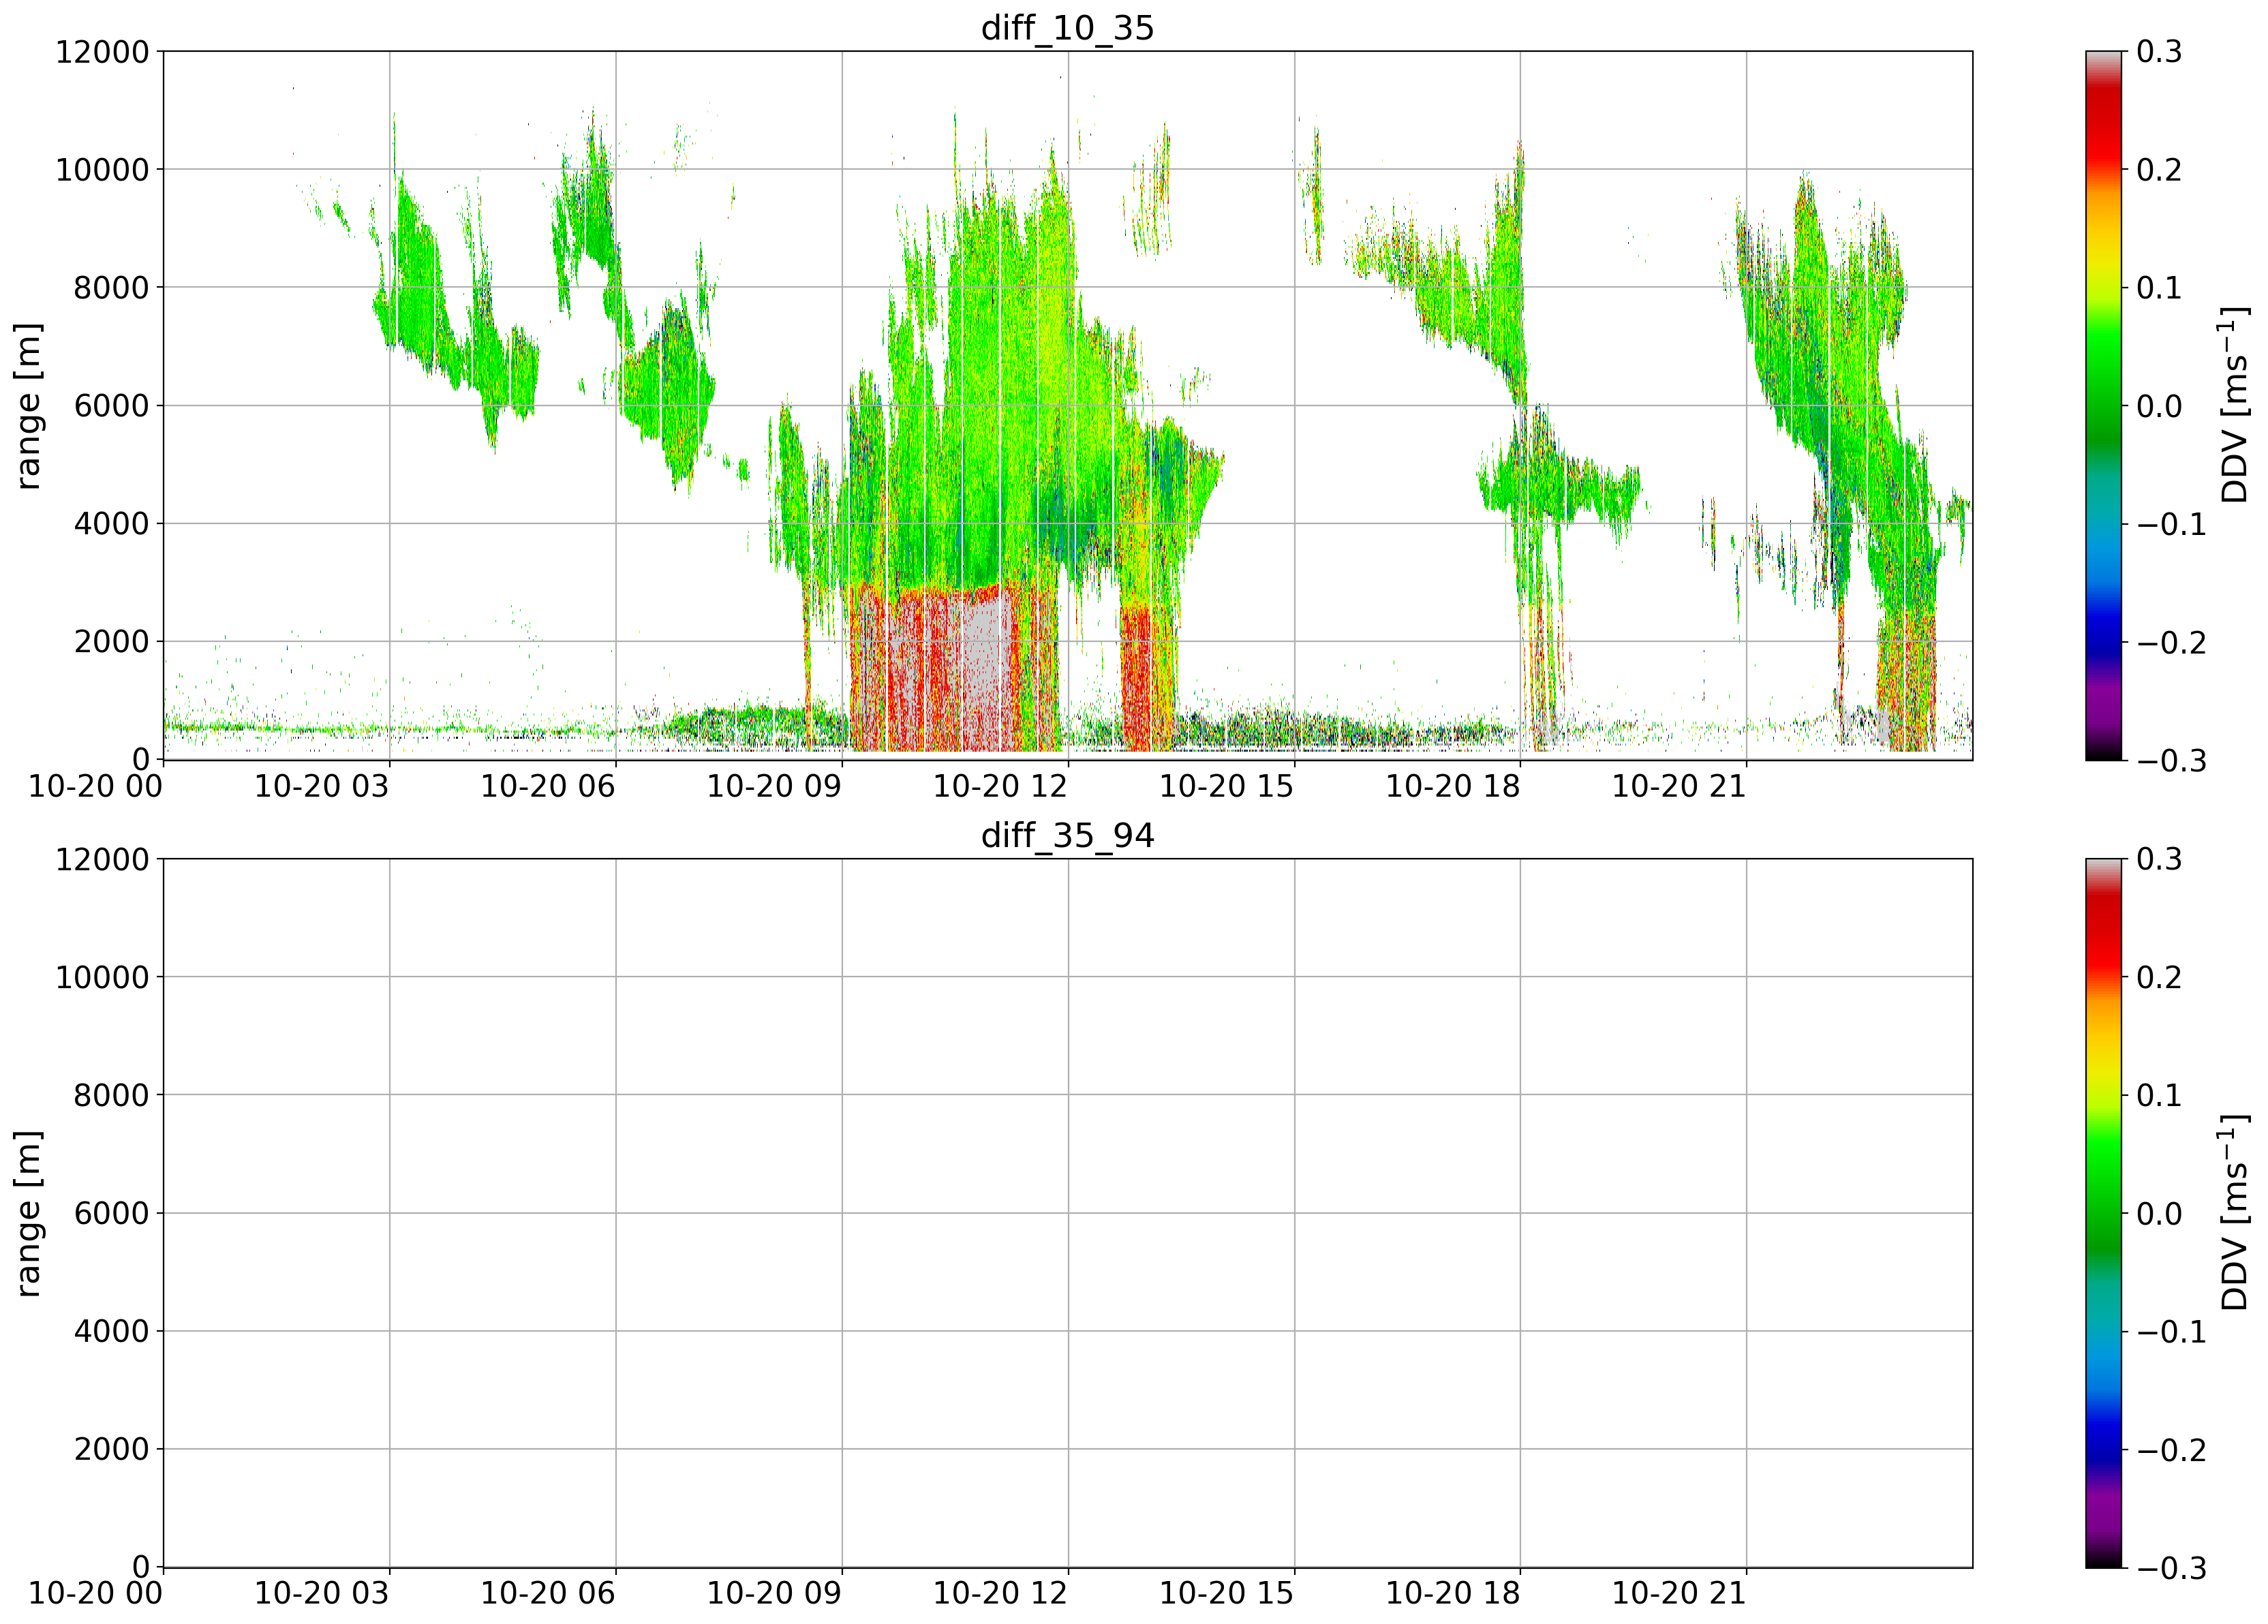The width and height of the screenshot is (2268, 1624).
Task: Select the −0.2 tick on diff_35_94 colorbar
Action: click(2171, 1450)
